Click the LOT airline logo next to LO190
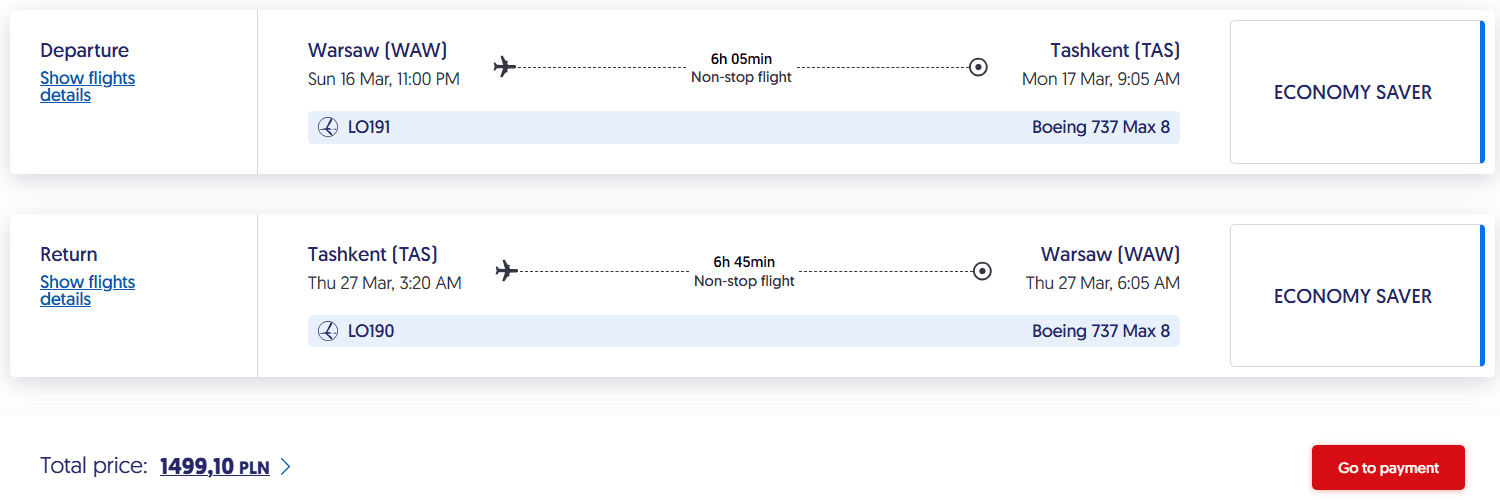Viewport: 1500px width, 500px height. tap(328, 331)
